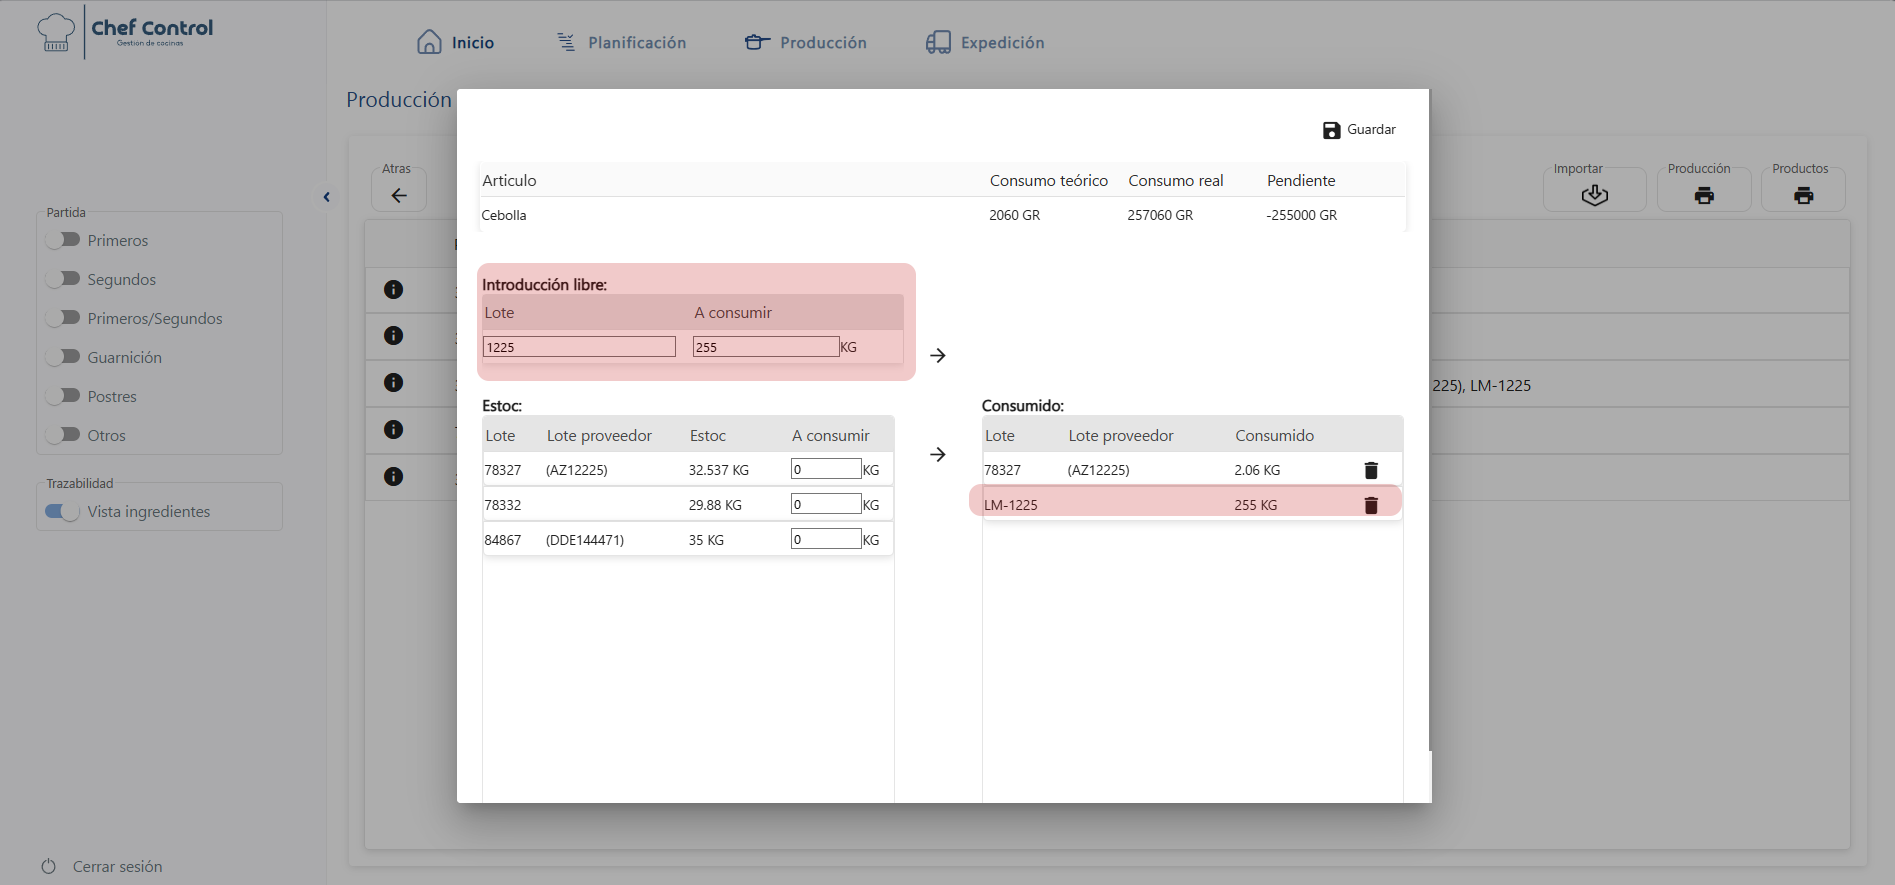Click the Lote field in Introducción libre
The height and width of the screenshot is (885, 1895).
579,347
